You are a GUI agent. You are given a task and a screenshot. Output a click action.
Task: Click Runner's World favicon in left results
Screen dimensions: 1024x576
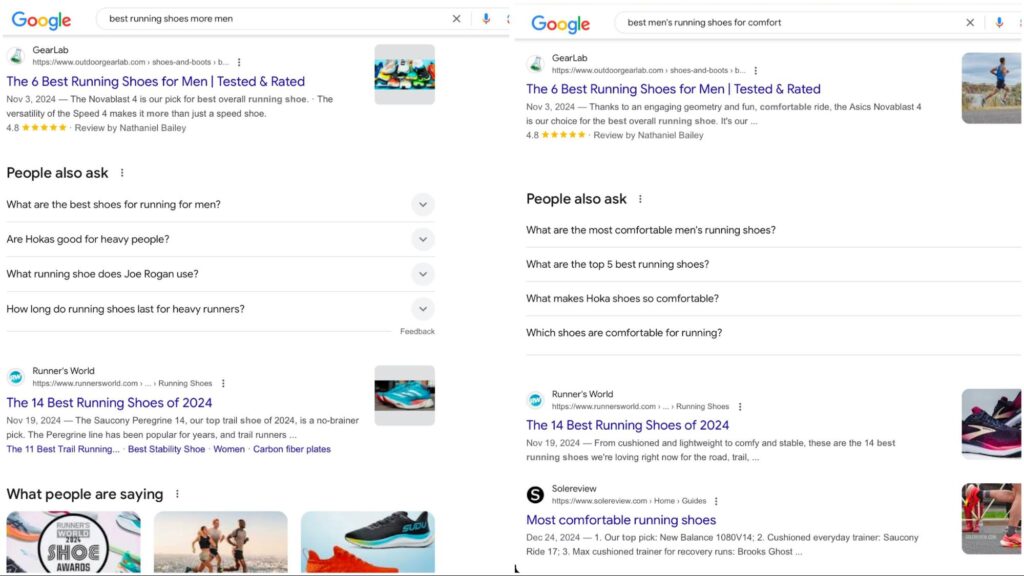tap(16, 377)
